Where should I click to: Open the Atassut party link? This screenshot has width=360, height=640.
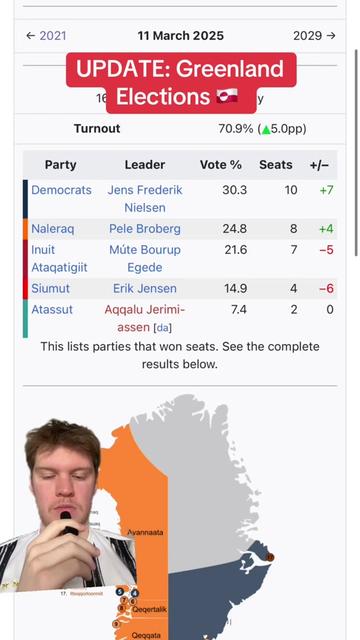coord(52,309)
